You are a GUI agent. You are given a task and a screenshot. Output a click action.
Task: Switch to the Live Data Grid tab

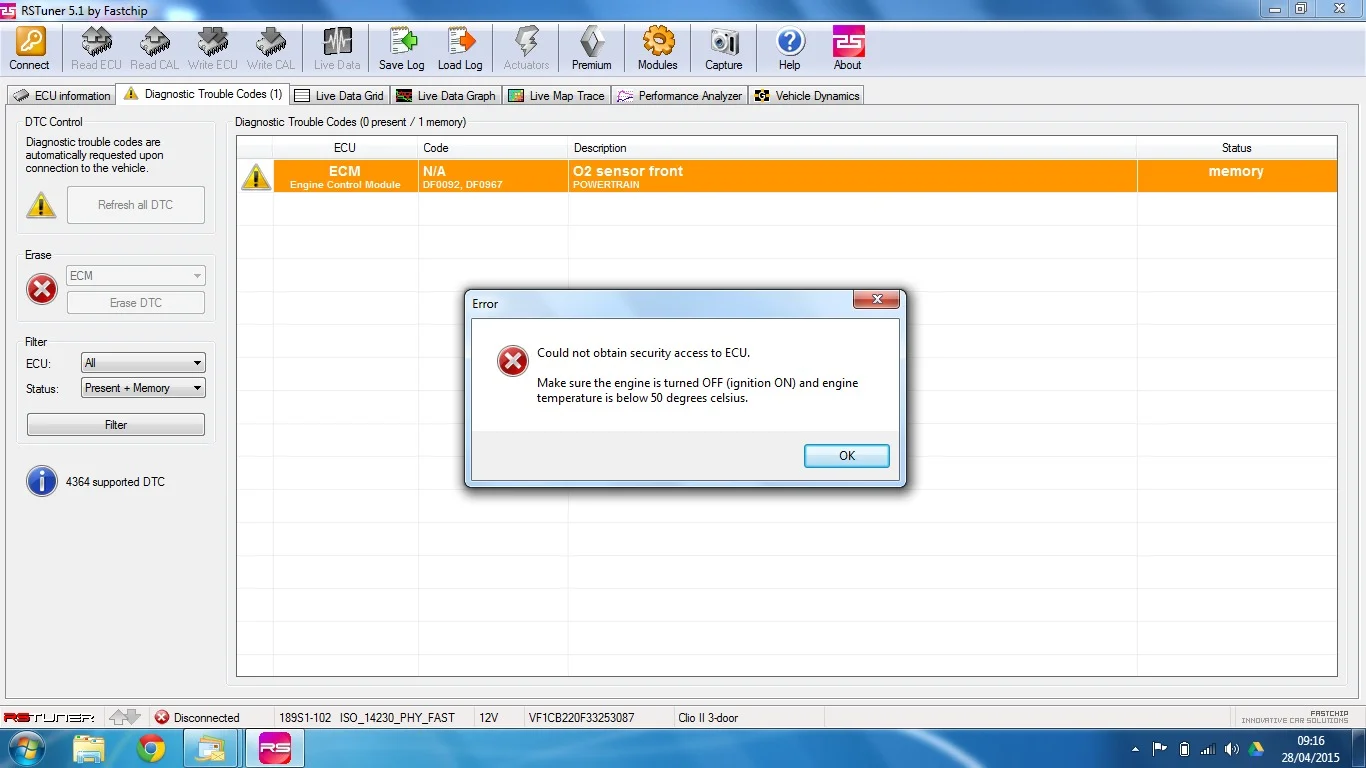coord(339,96)
